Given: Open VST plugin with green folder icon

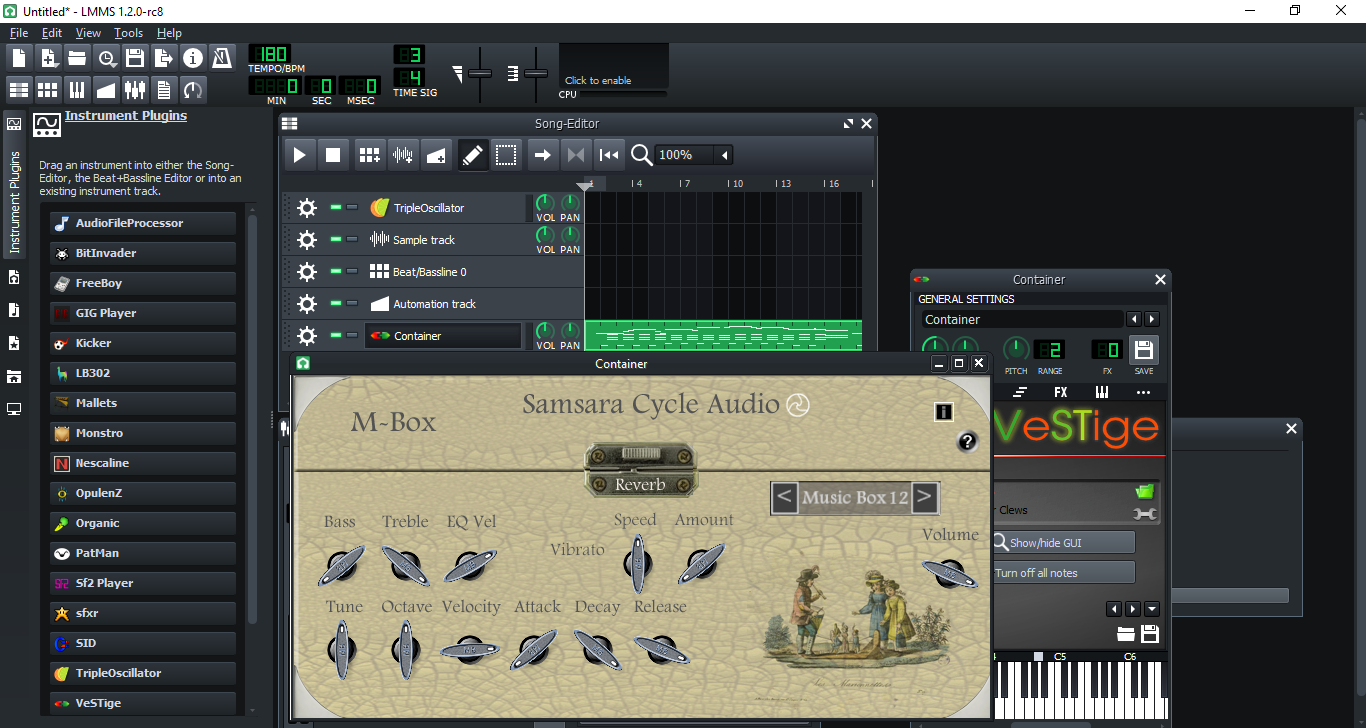Looking at the screenshot, I should pos(1145,491).
